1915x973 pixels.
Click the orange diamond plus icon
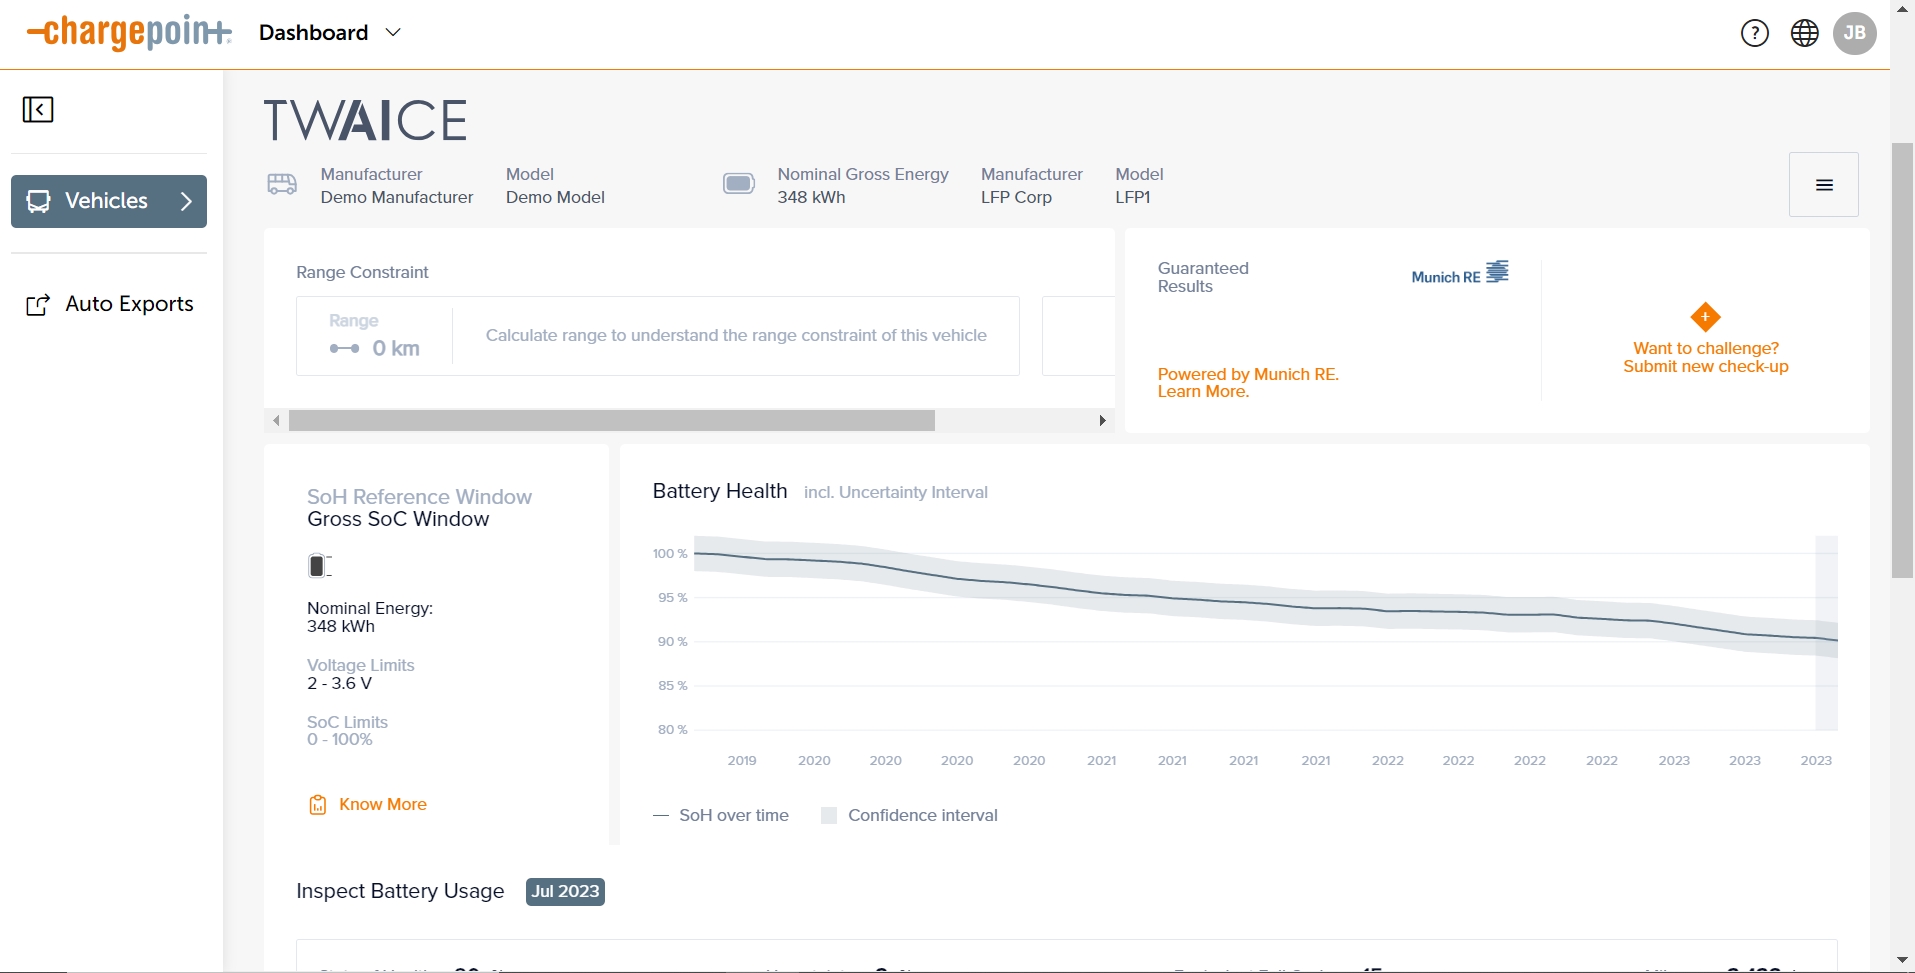coord(1705,317)
